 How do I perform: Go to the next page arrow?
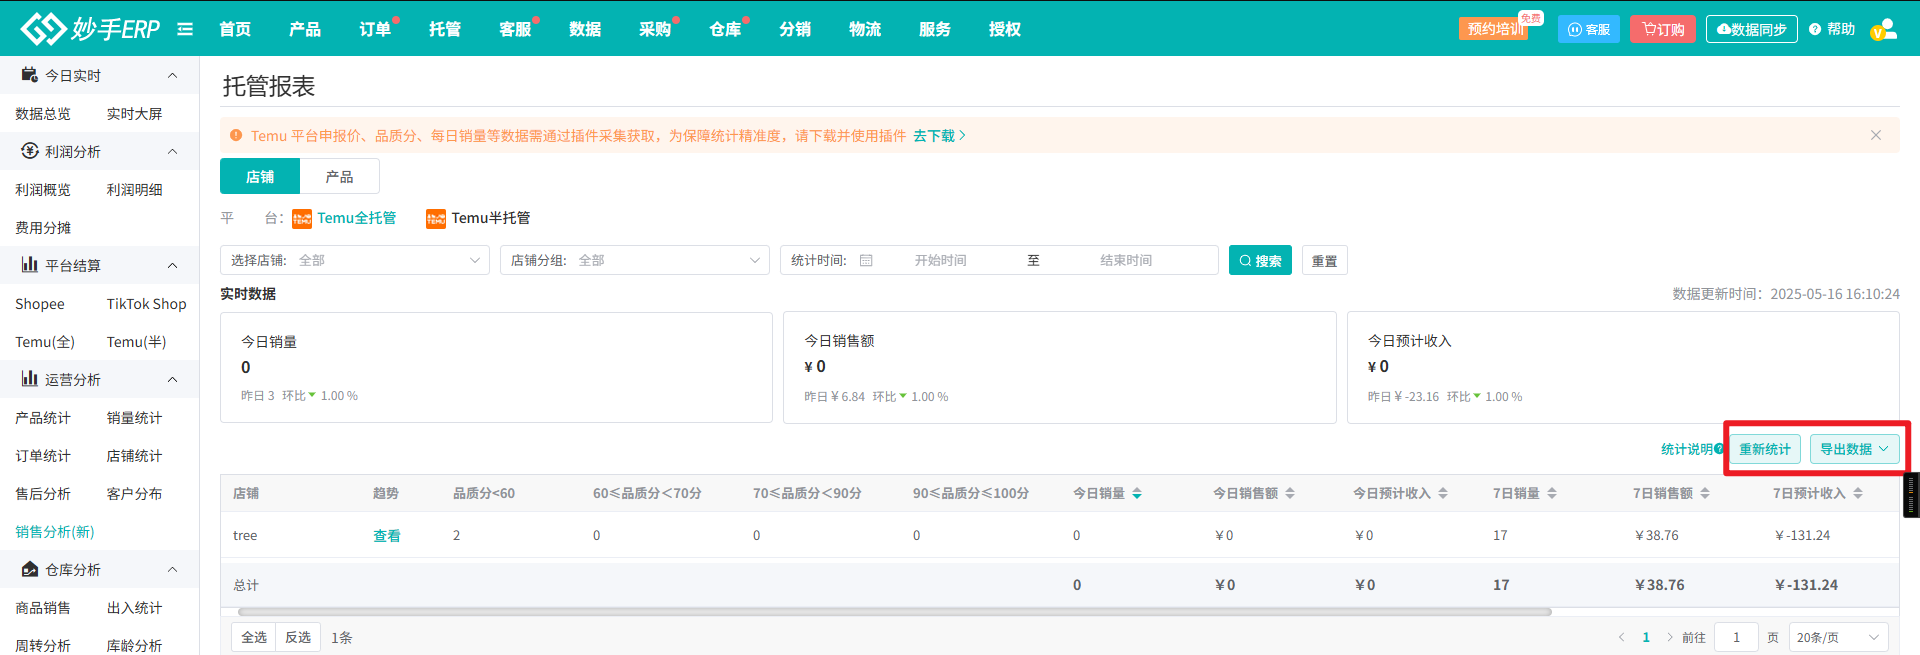click(x=1669, y=637)
